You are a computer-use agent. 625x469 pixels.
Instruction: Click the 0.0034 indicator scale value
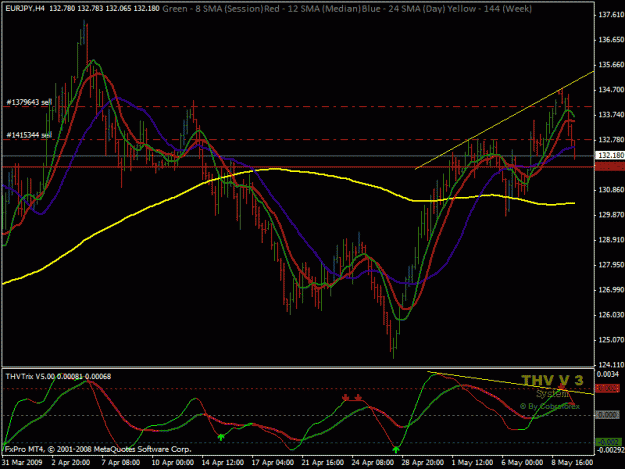point(608,374)
